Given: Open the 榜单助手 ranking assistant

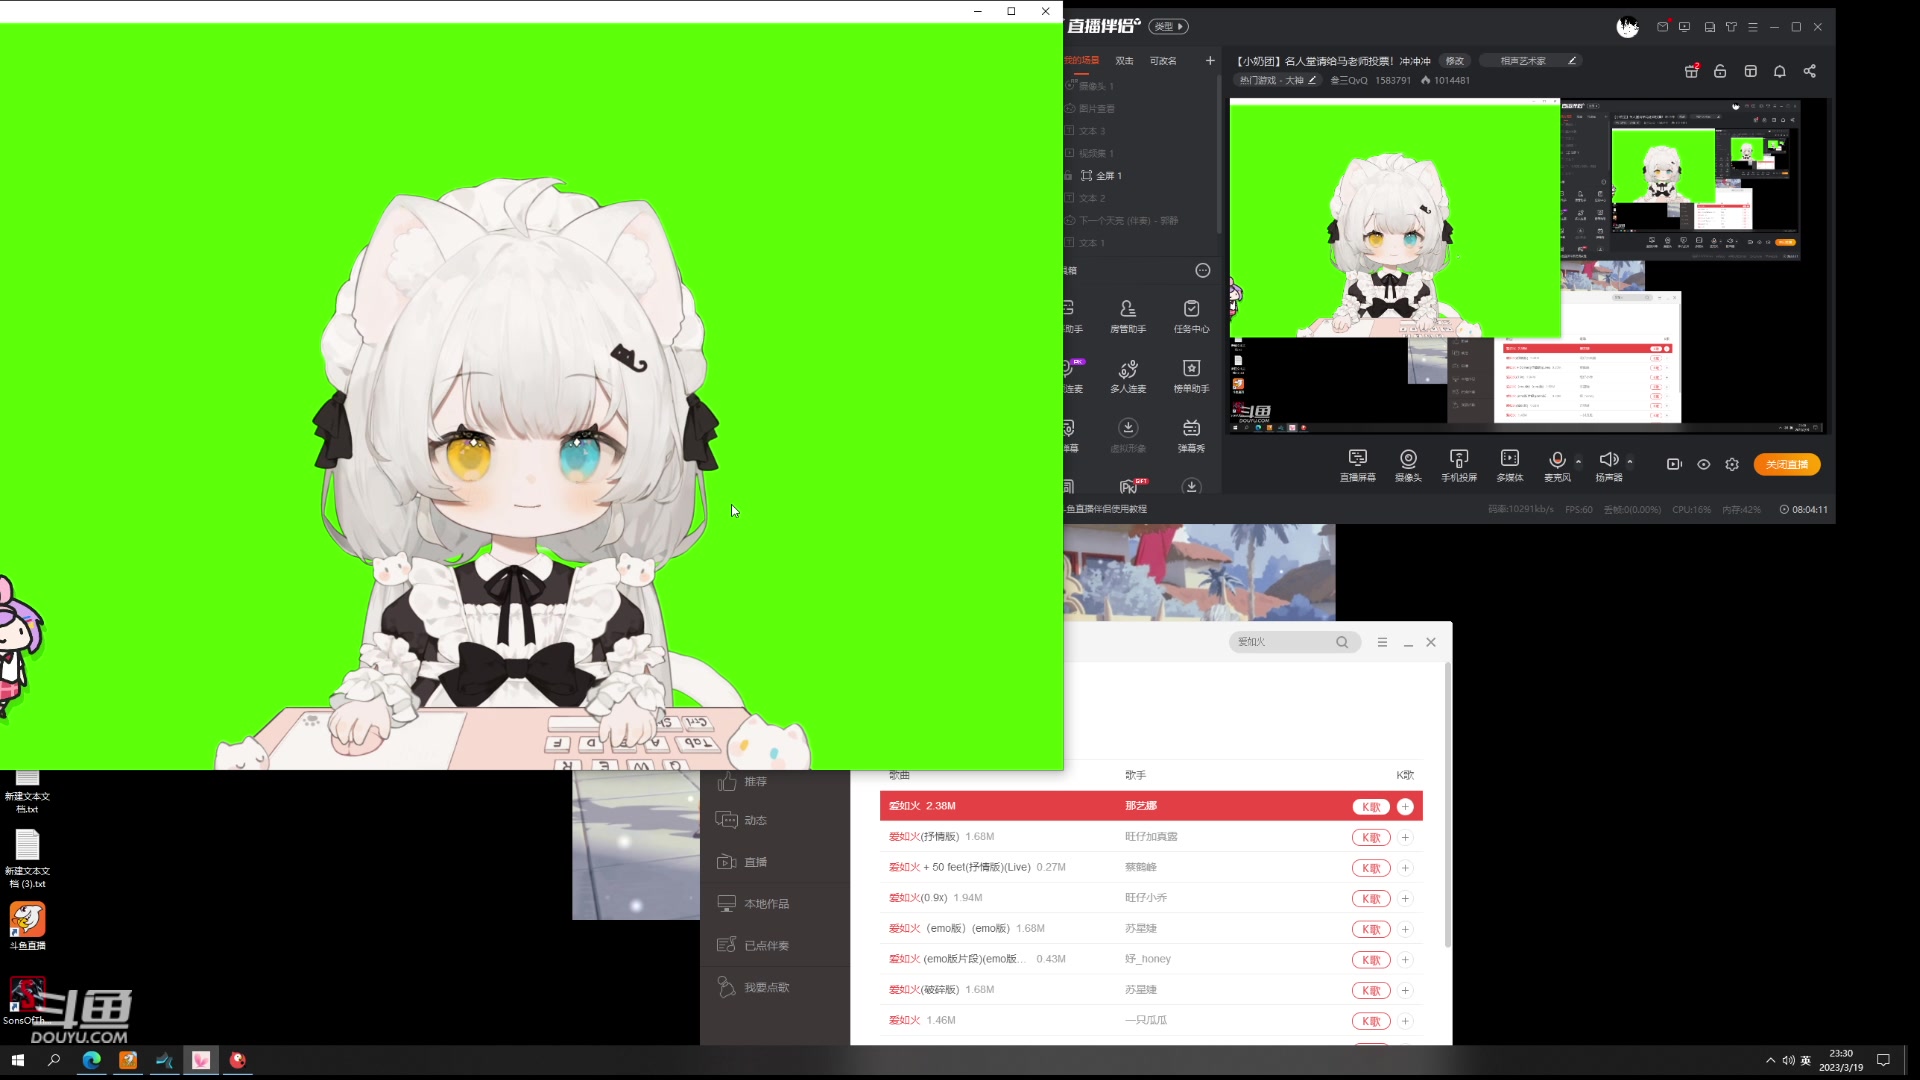Looking at the screenshot, I should (1191, 375).
